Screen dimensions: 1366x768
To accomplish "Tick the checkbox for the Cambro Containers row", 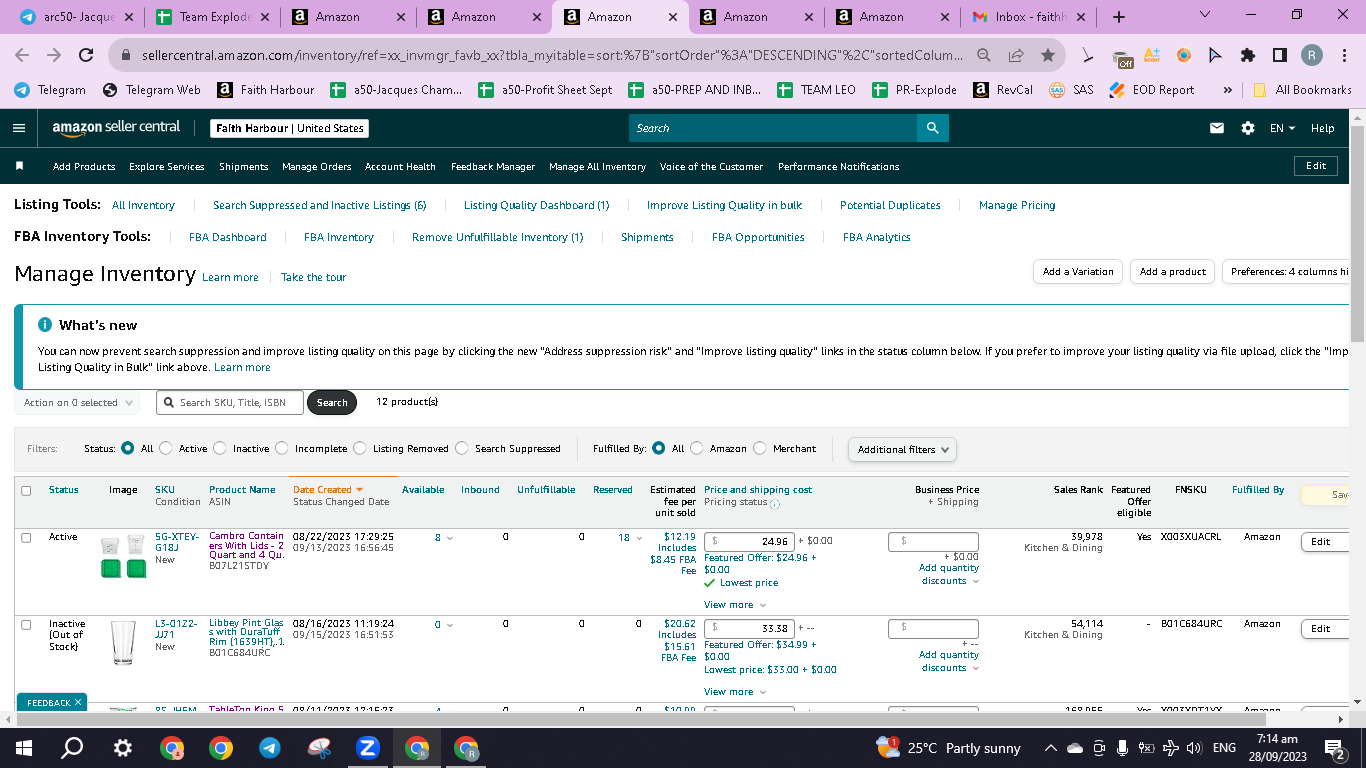I will tap(26, 537).
